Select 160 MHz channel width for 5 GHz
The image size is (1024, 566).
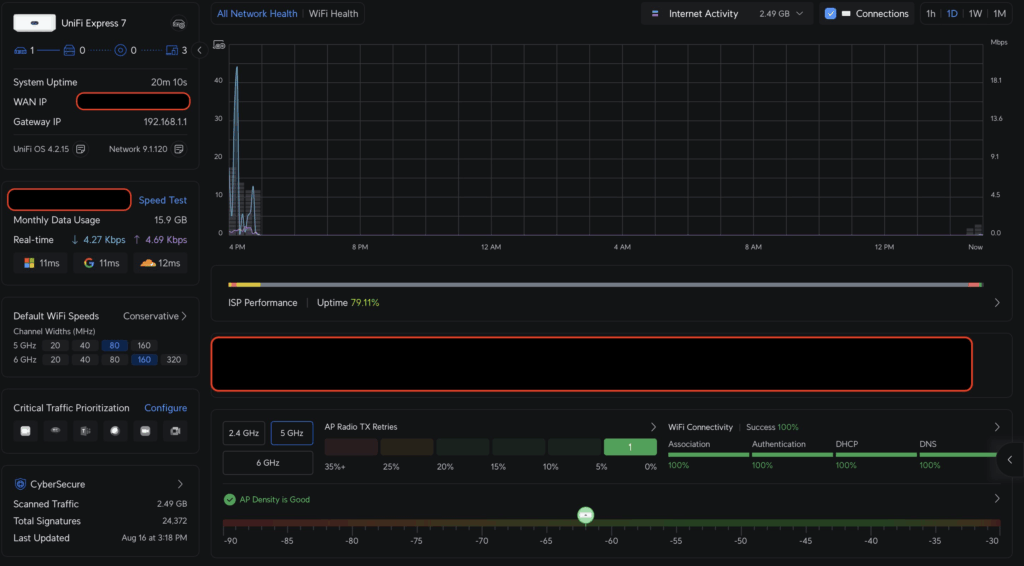tap(144, 345)
